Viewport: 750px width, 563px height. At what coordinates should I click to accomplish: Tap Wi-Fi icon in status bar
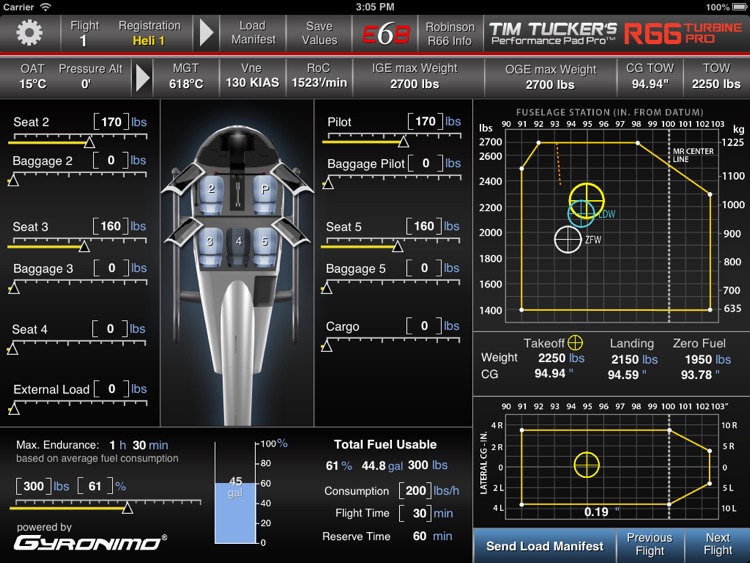coord(45,7)
